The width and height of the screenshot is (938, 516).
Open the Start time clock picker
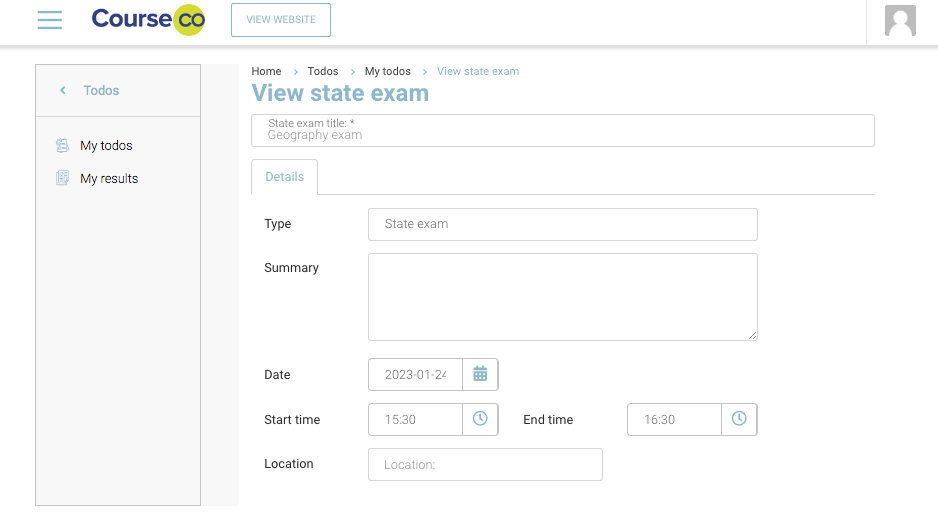pyautogui.click(x=480, y=419)
